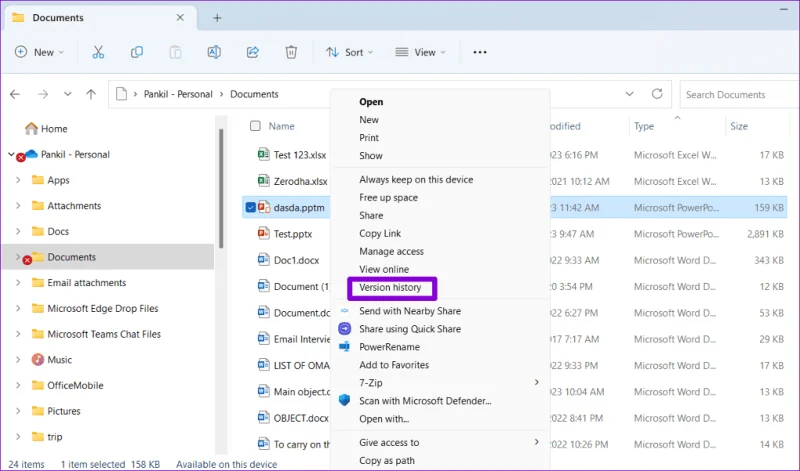Click the Copy icon in toolbar
800x471 pixels.
pos(137,52)
